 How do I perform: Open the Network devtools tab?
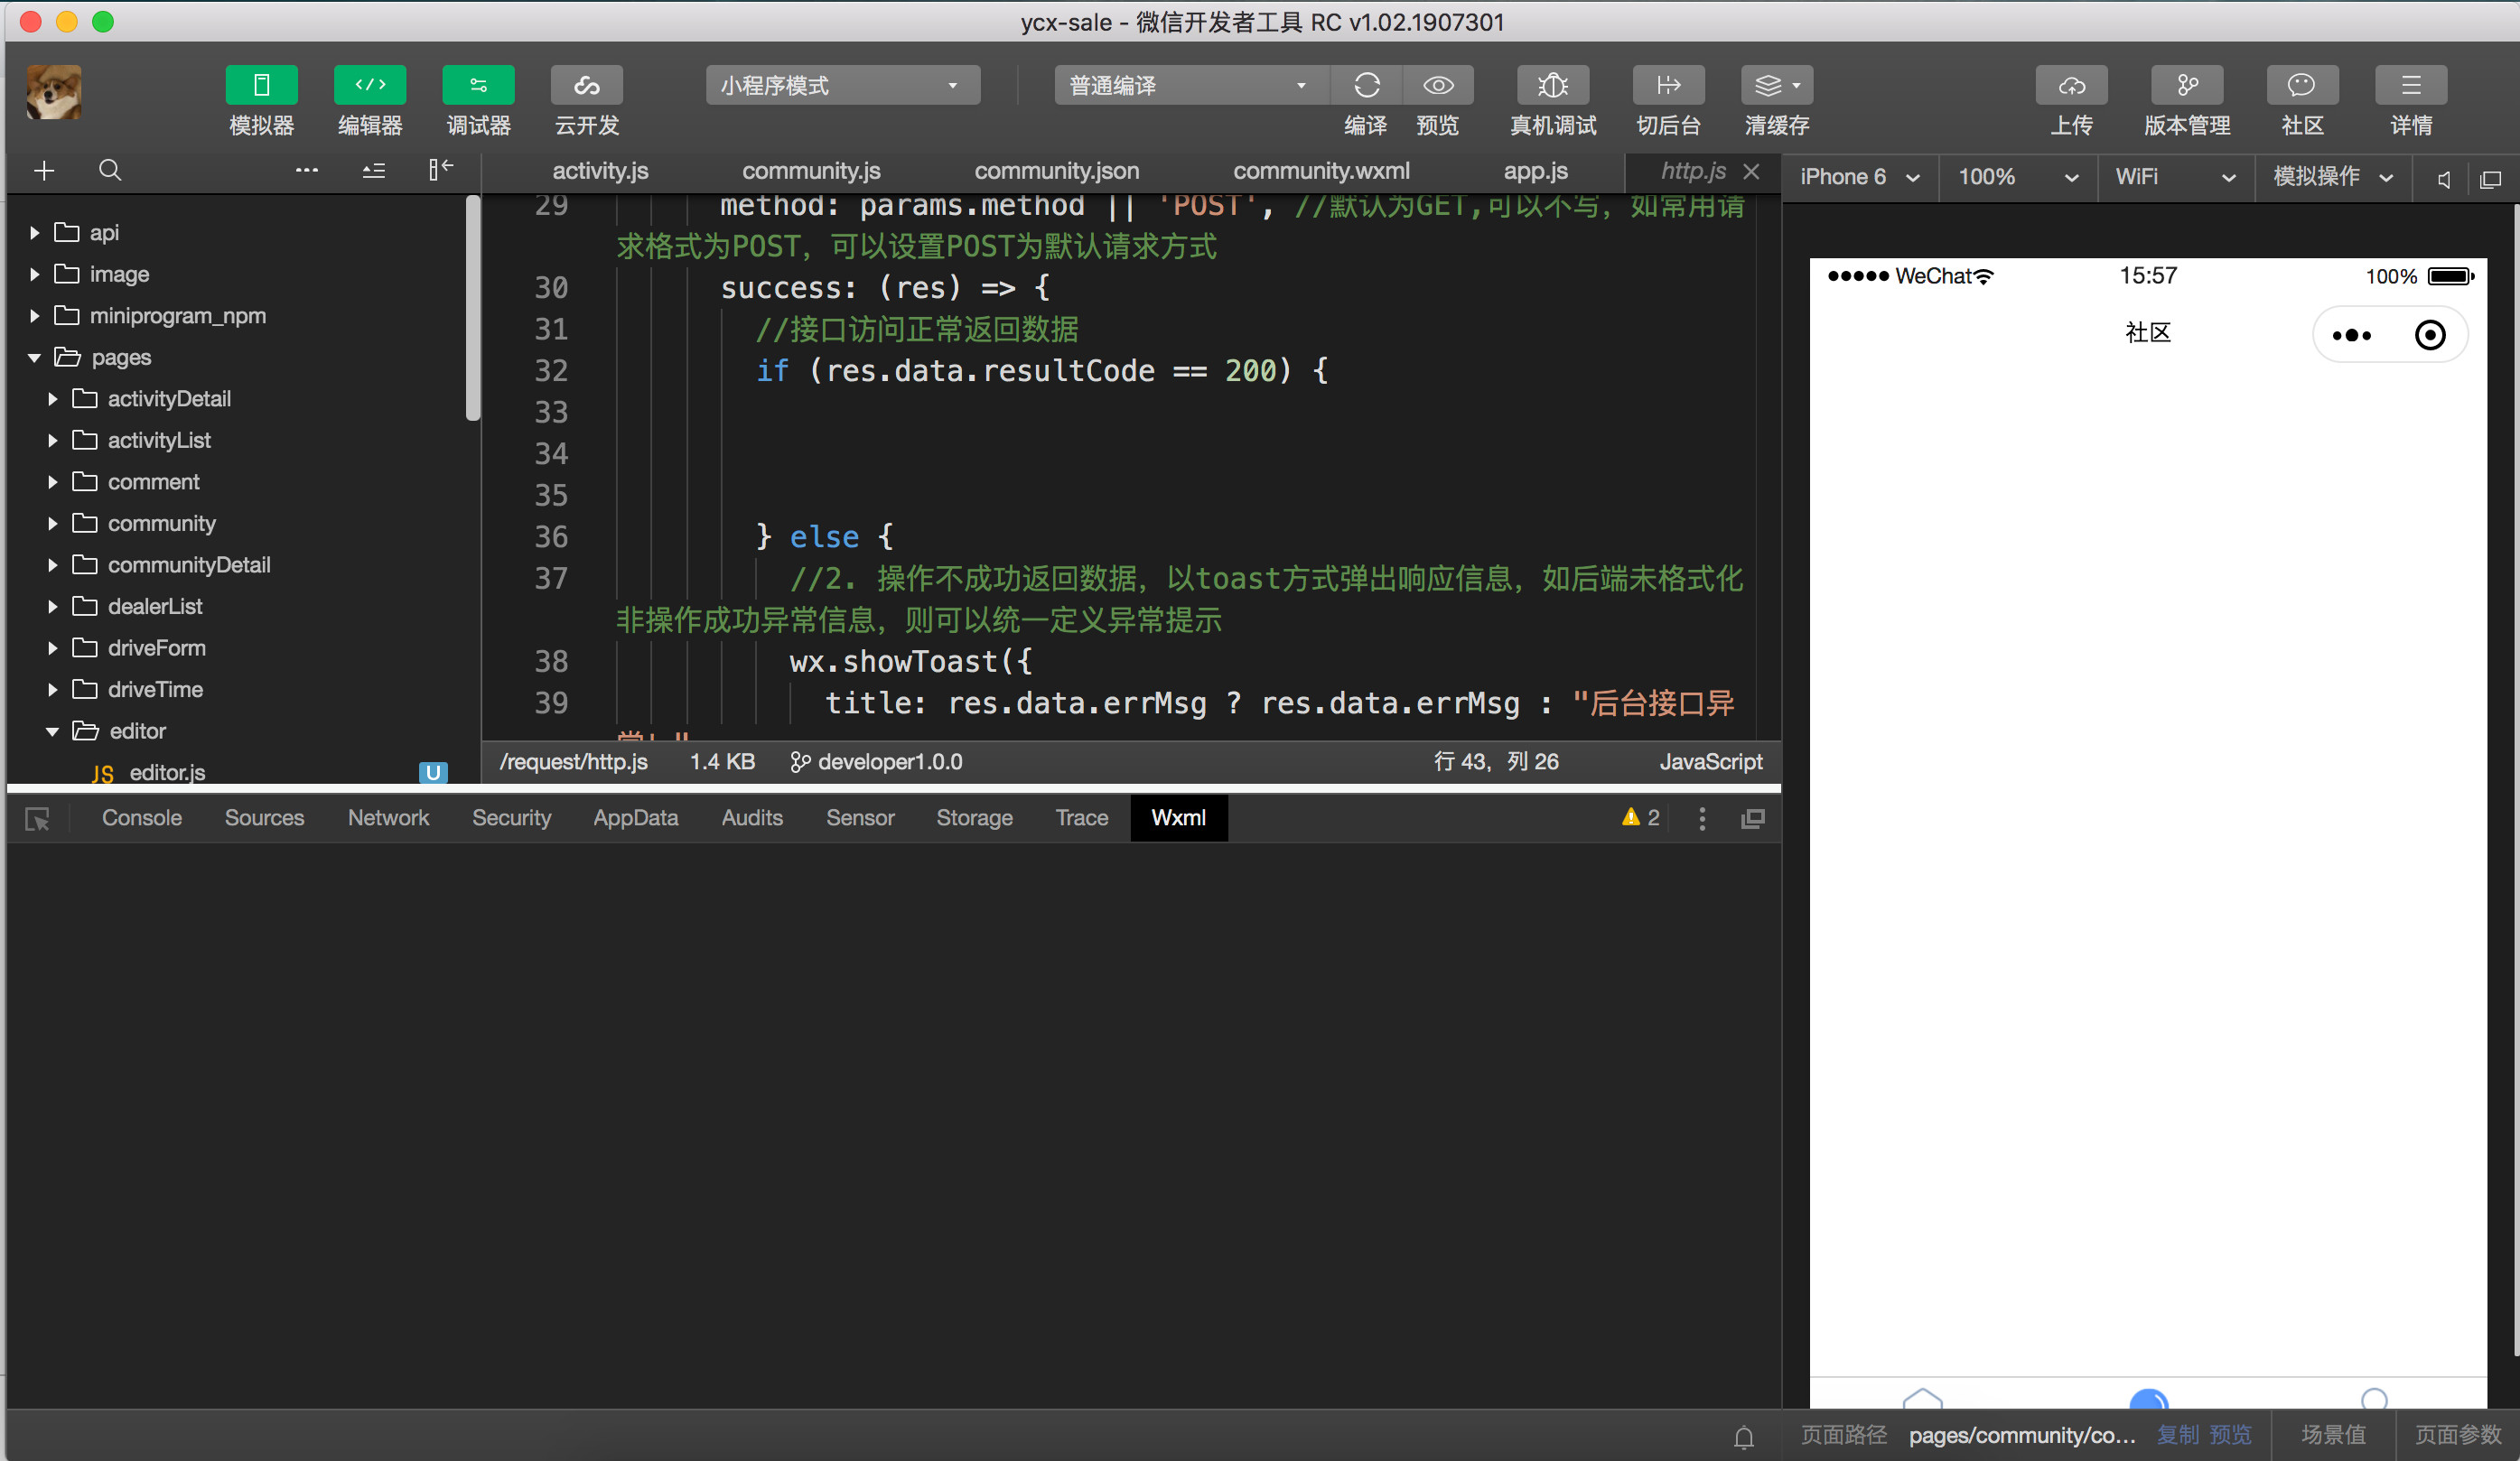pyautogui.click(x=388, y=818)
